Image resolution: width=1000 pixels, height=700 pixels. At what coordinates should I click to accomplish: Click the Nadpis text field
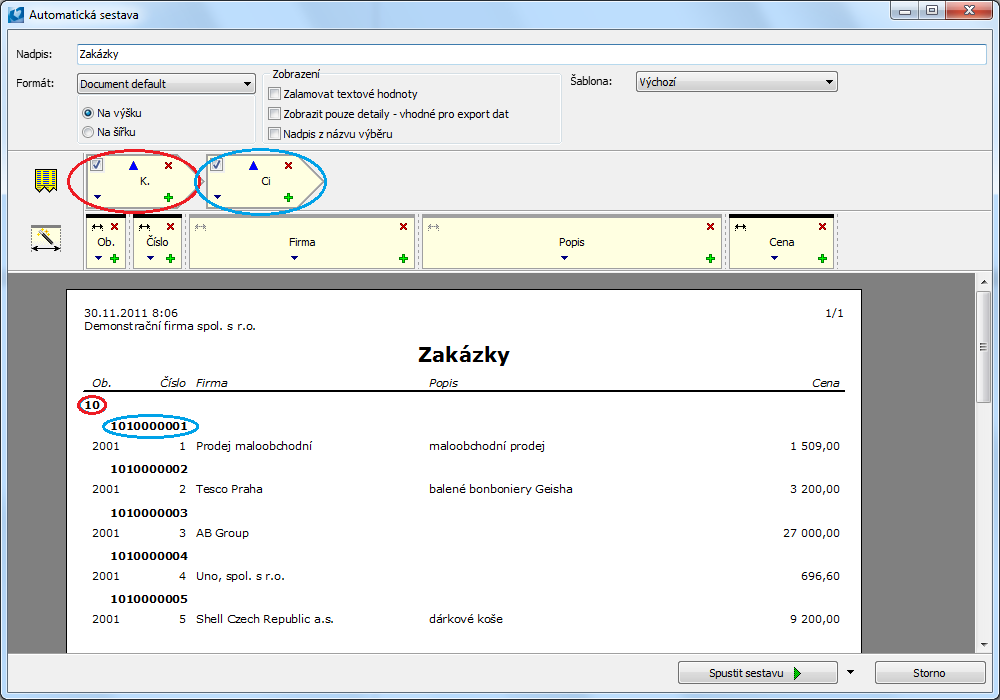point(531,54)
